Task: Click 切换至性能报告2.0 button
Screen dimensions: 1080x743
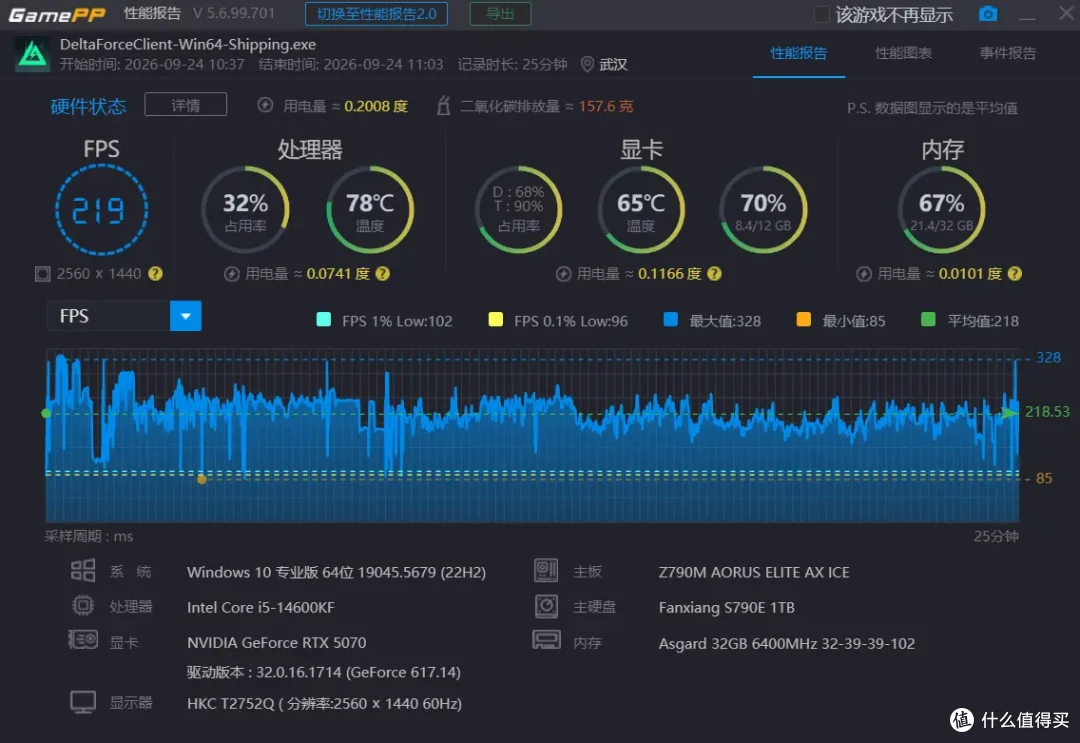Action: [376, 14]
